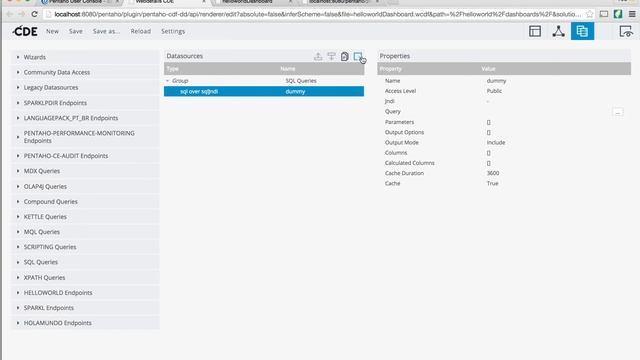The image size is (640, 360).
Task: Expand SPARKLPDIR Endpoints section
Action: tap(85, 103)
